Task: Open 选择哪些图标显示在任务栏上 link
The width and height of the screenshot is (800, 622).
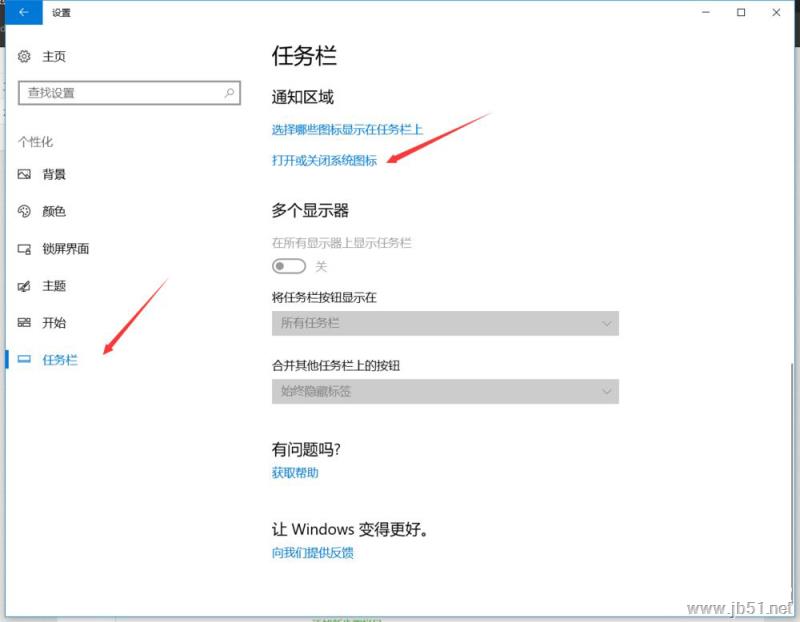Action: point(345,129)
